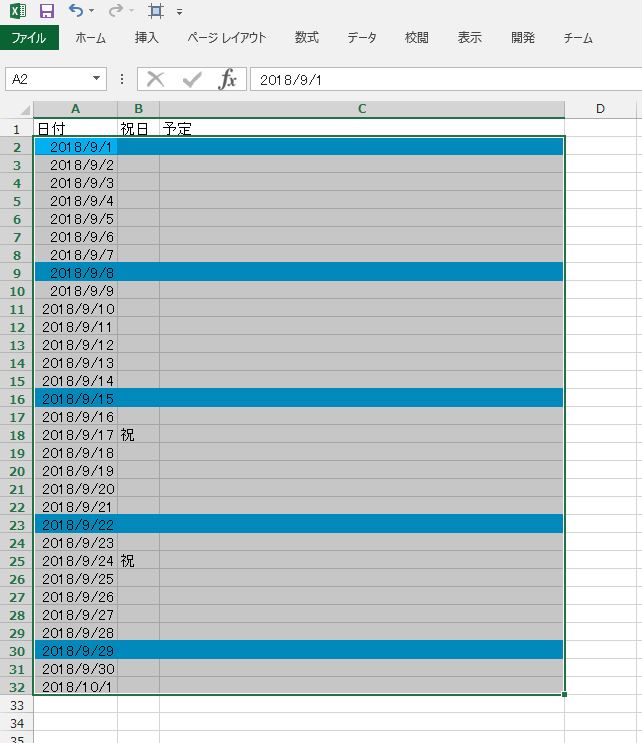Select column B header
This screenshot has height=743, width=642.
[x=138, y=109]
